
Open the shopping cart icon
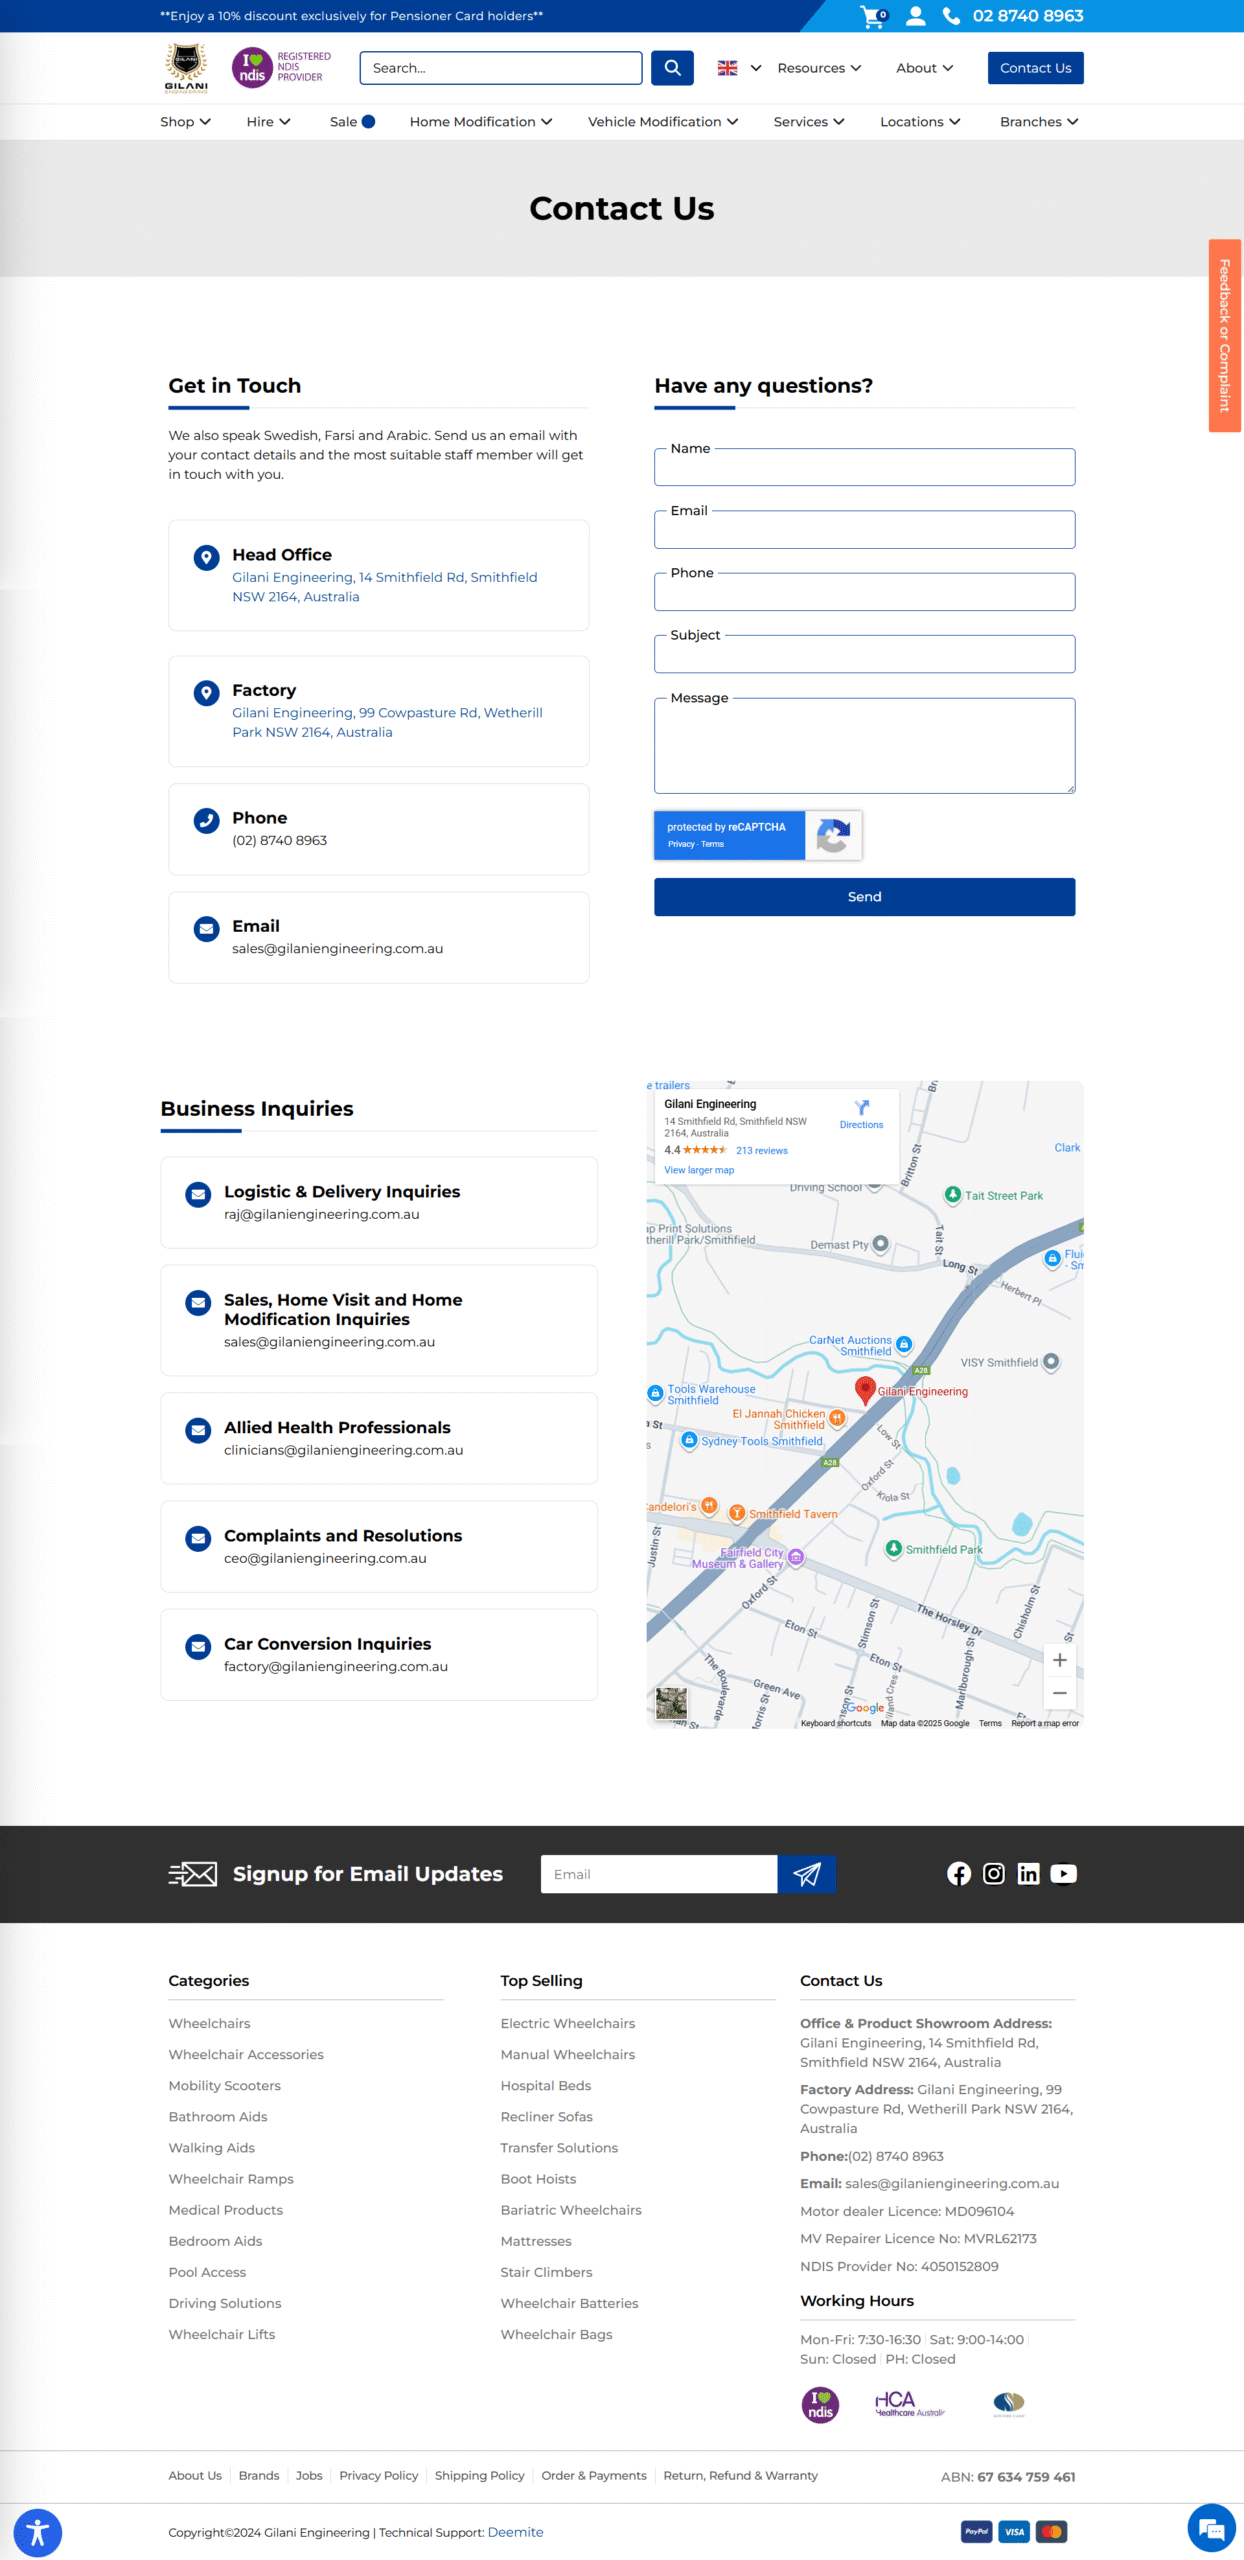[x=873, y=16]
